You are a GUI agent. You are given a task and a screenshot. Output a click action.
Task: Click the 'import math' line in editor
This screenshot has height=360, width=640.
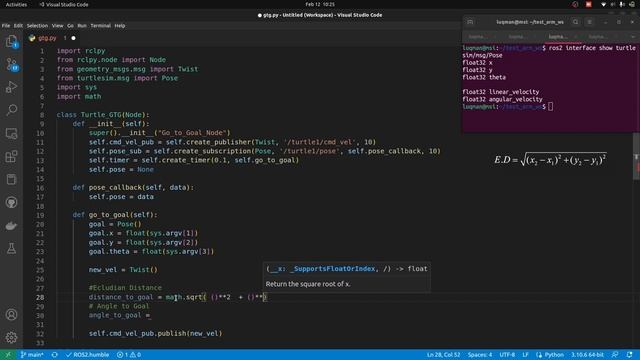pos(79,97)
